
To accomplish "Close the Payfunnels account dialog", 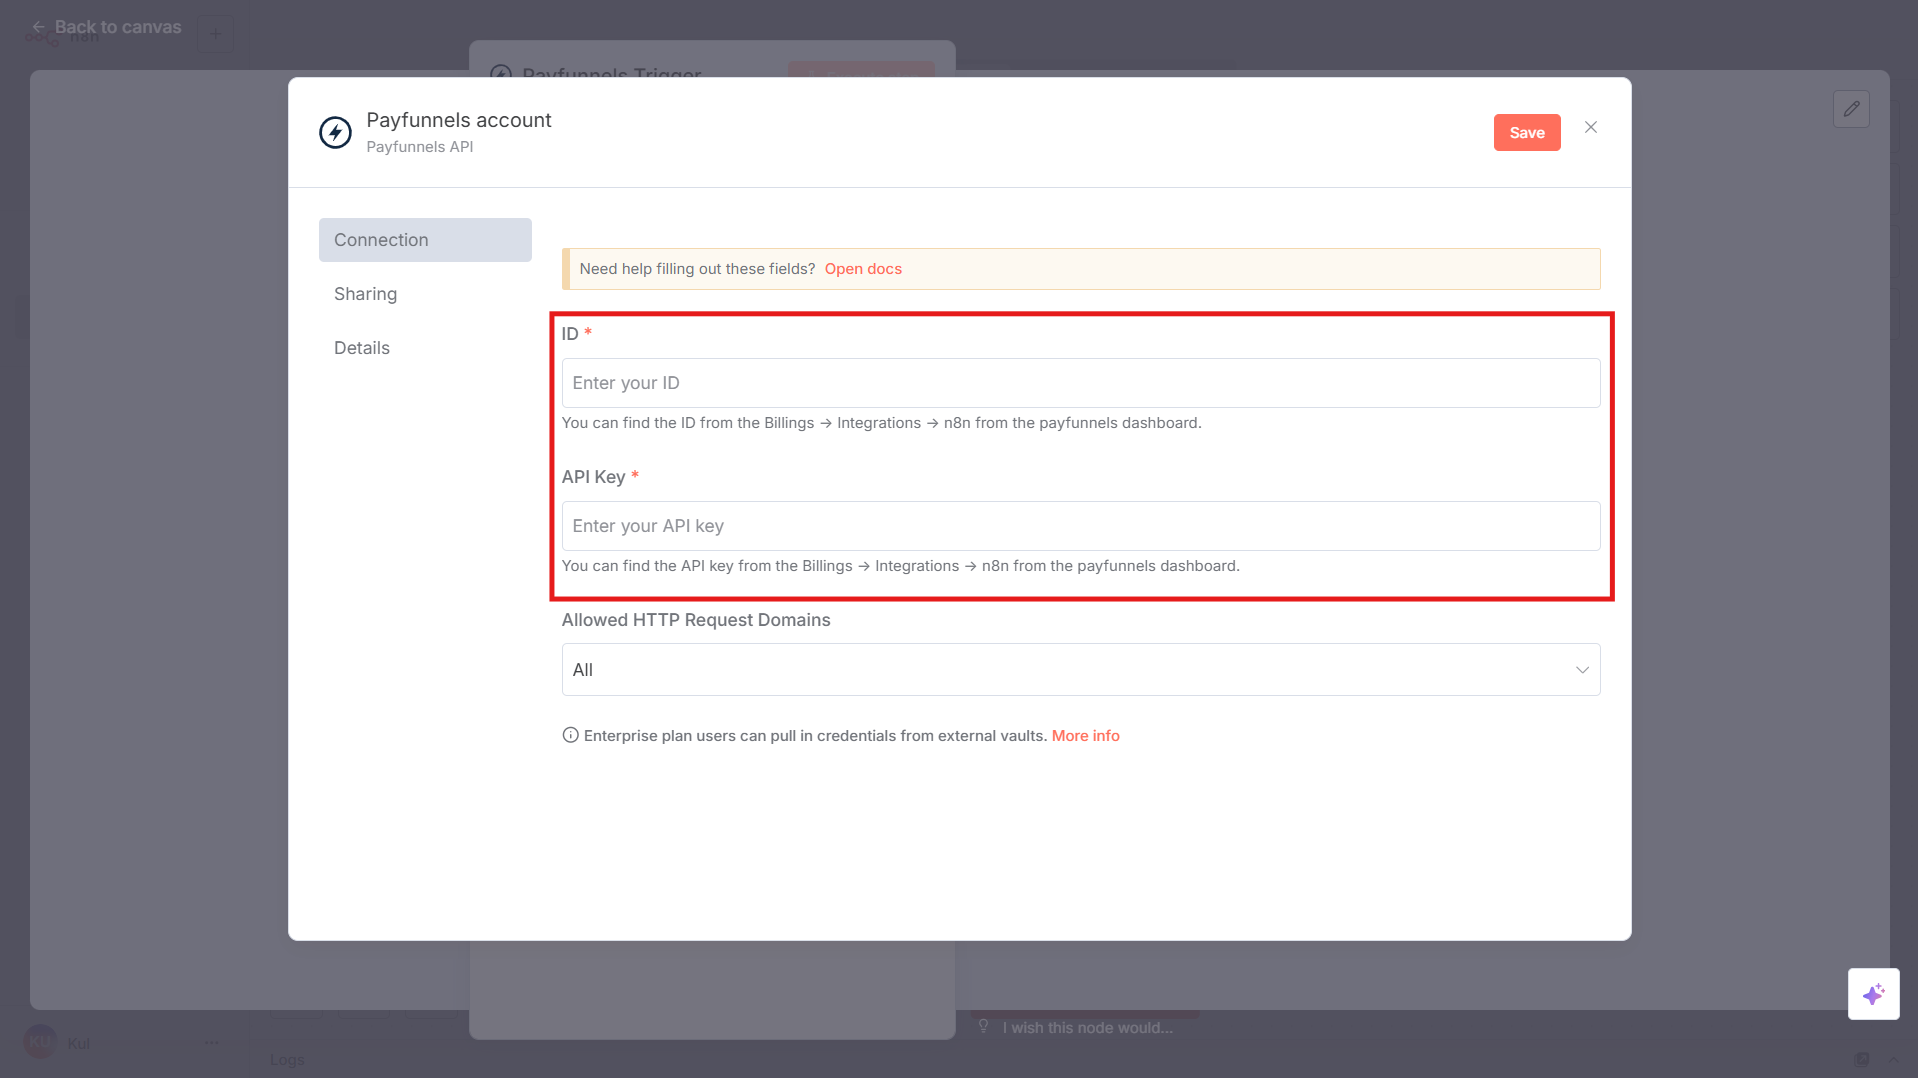I will pyautogui.click(x=1591, y=127).
